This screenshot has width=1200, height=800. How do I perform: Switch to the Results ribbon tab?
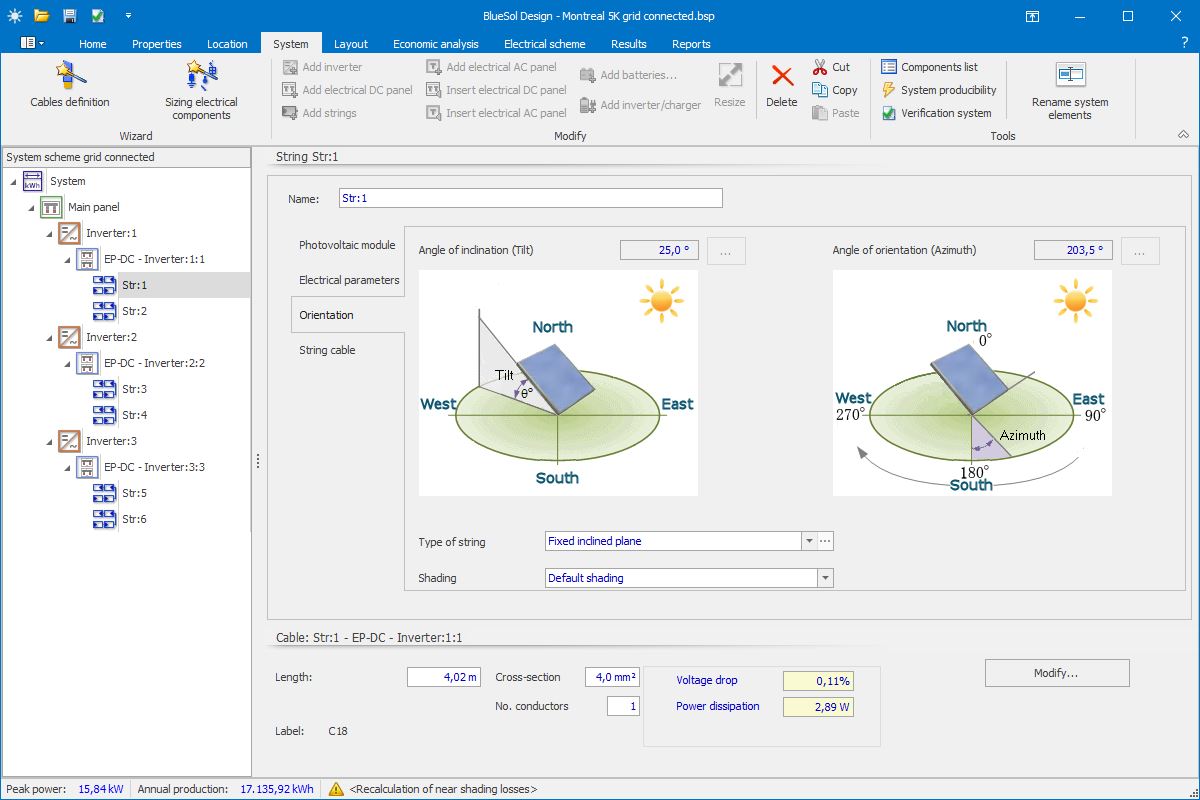[629, 43]
